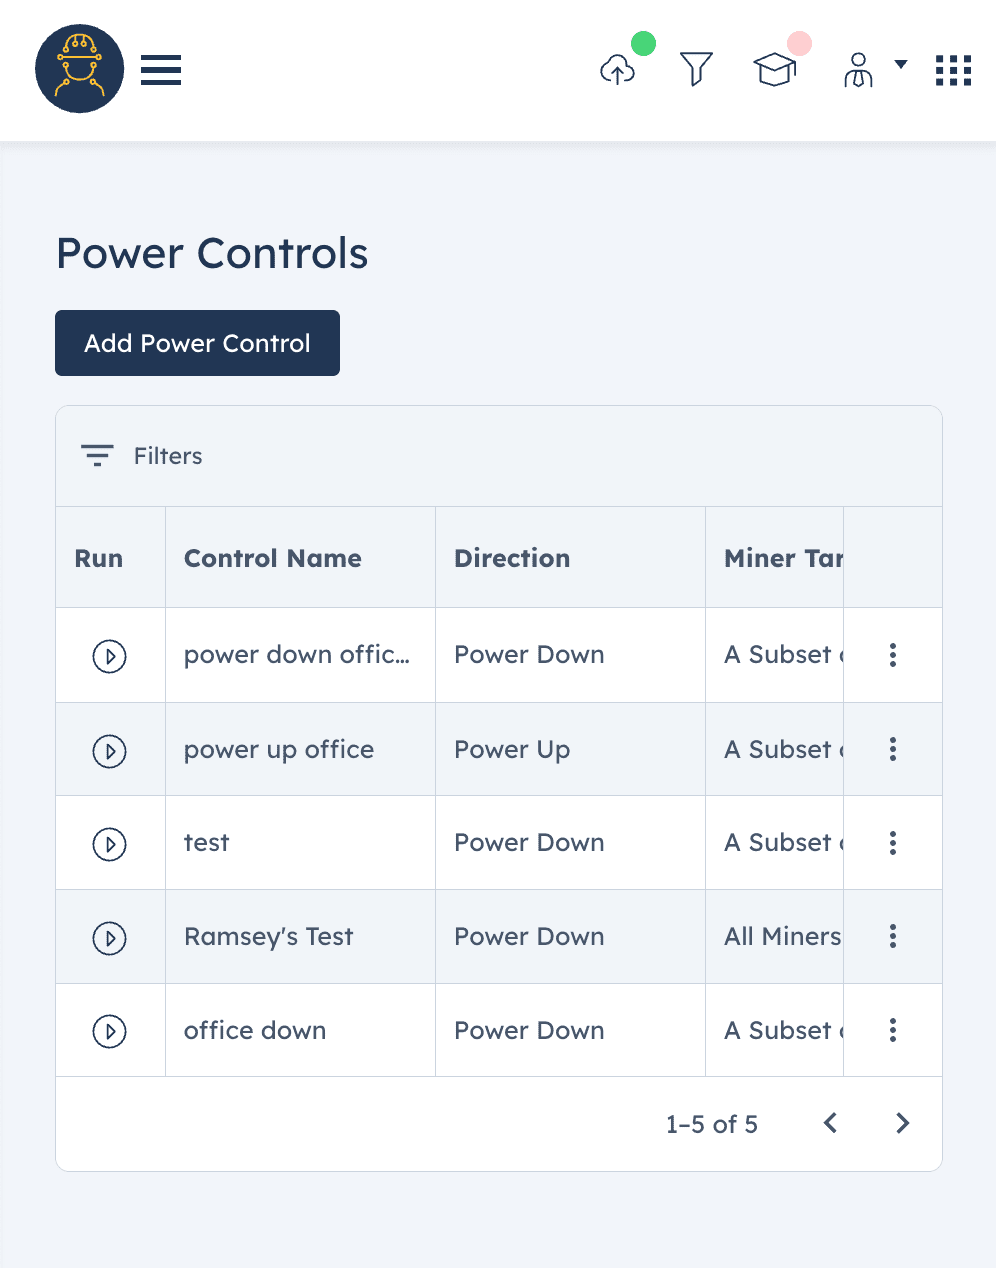This screenshot has width=996, height=1268.
Task: Go to the previous page arrow
Action: point(830,1123)
